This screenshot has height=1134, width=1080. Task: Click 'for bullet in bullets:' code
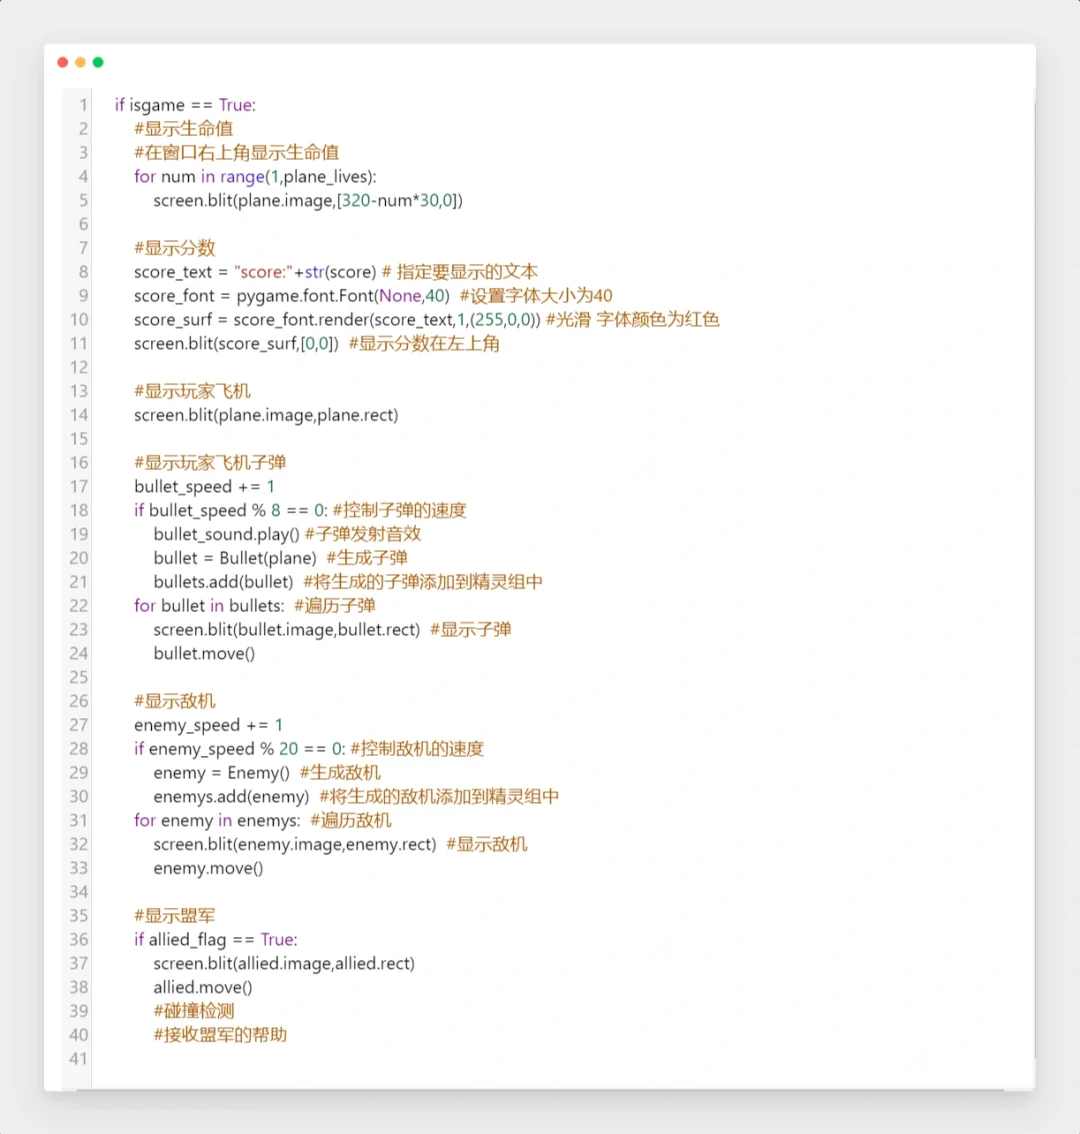coord(209,606)
